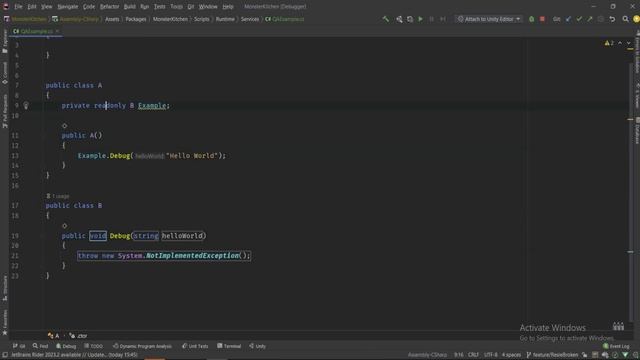Click the 4 spaces indent selector
Image resolution: width=640 pixels, height=360 pixels.
coord(511,355)
